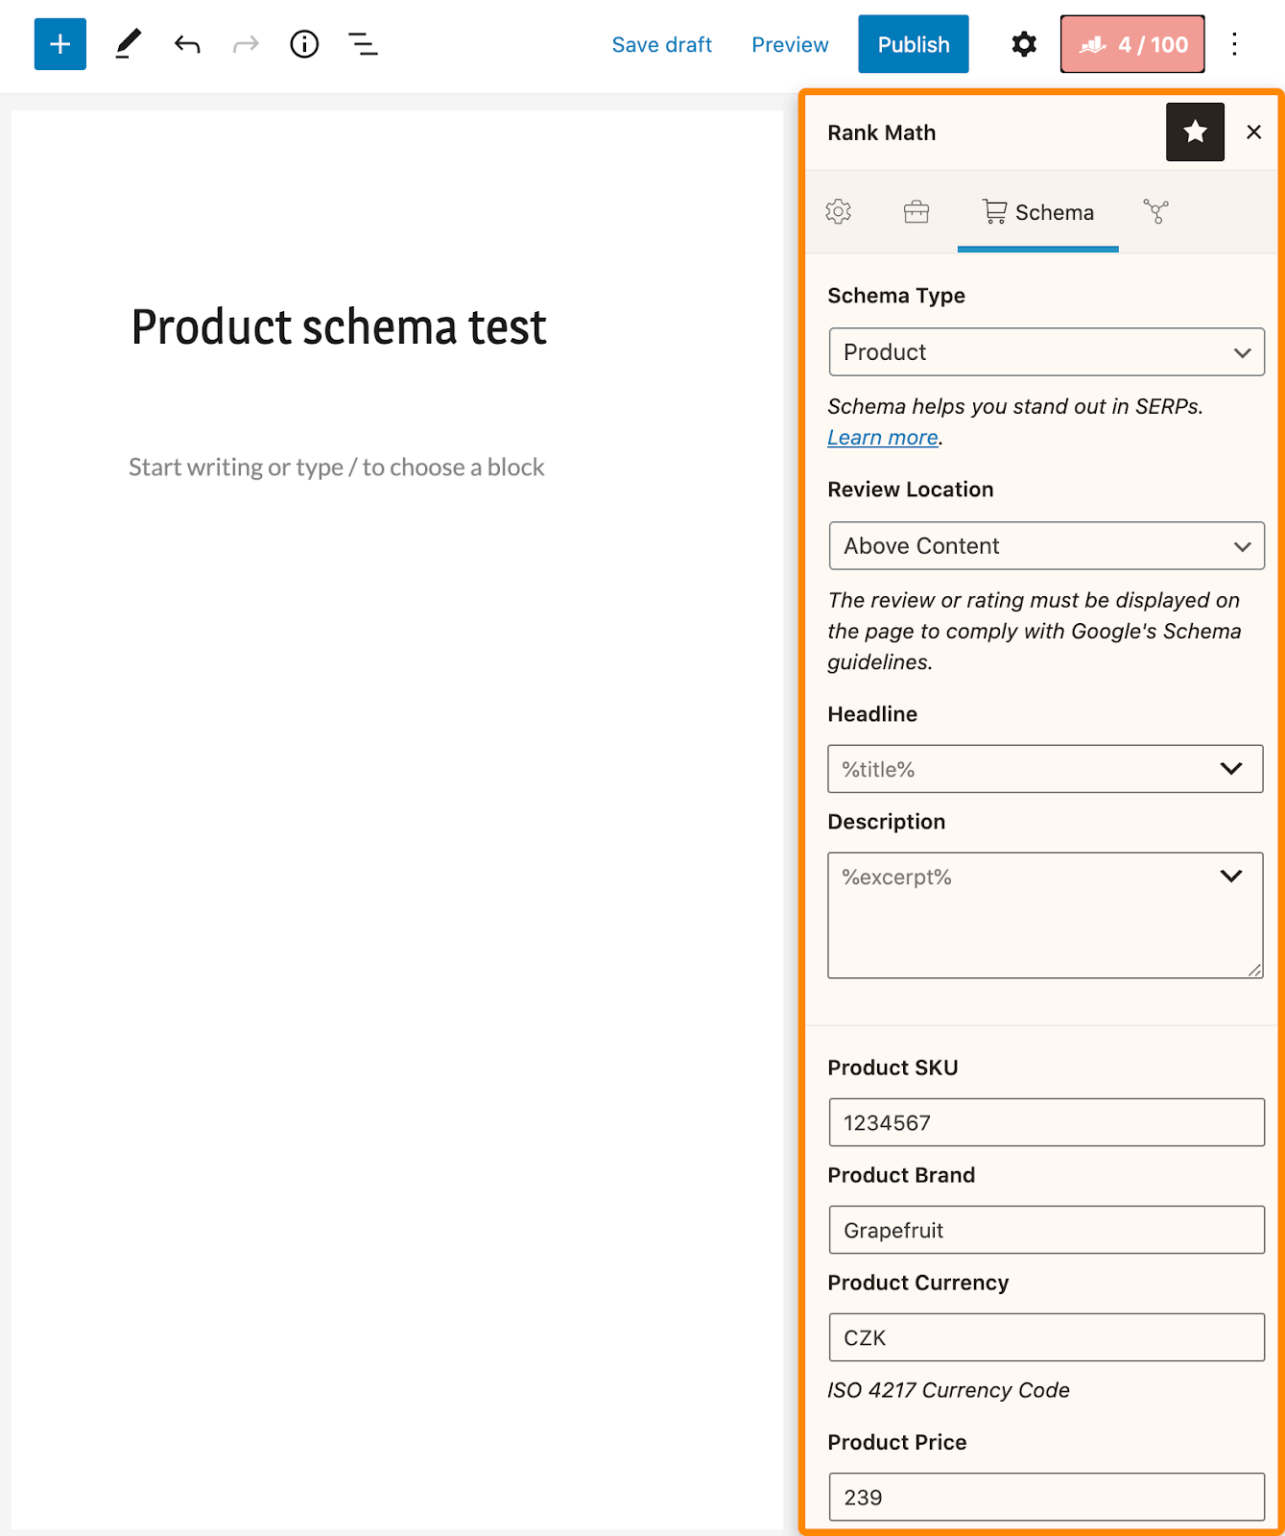Viewport: 1285px width, 1536px height.
Task: Click the Publish button
Action: pyautogui.click(x=912, y=44)
